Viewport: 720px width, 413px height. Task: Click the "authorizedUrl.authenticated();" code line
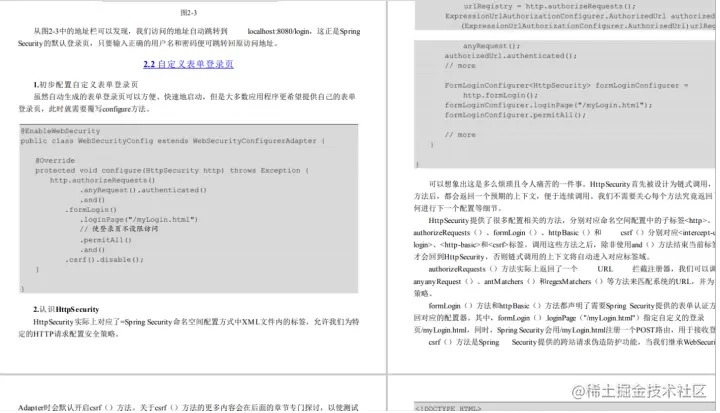510,56
